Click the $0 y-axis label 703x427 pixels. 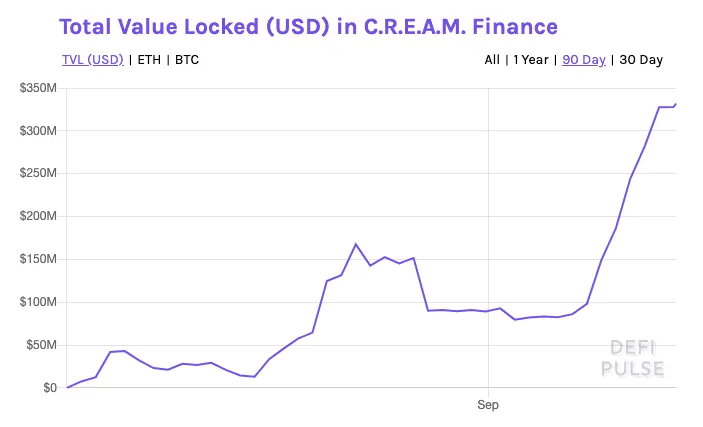coord(50,388)
